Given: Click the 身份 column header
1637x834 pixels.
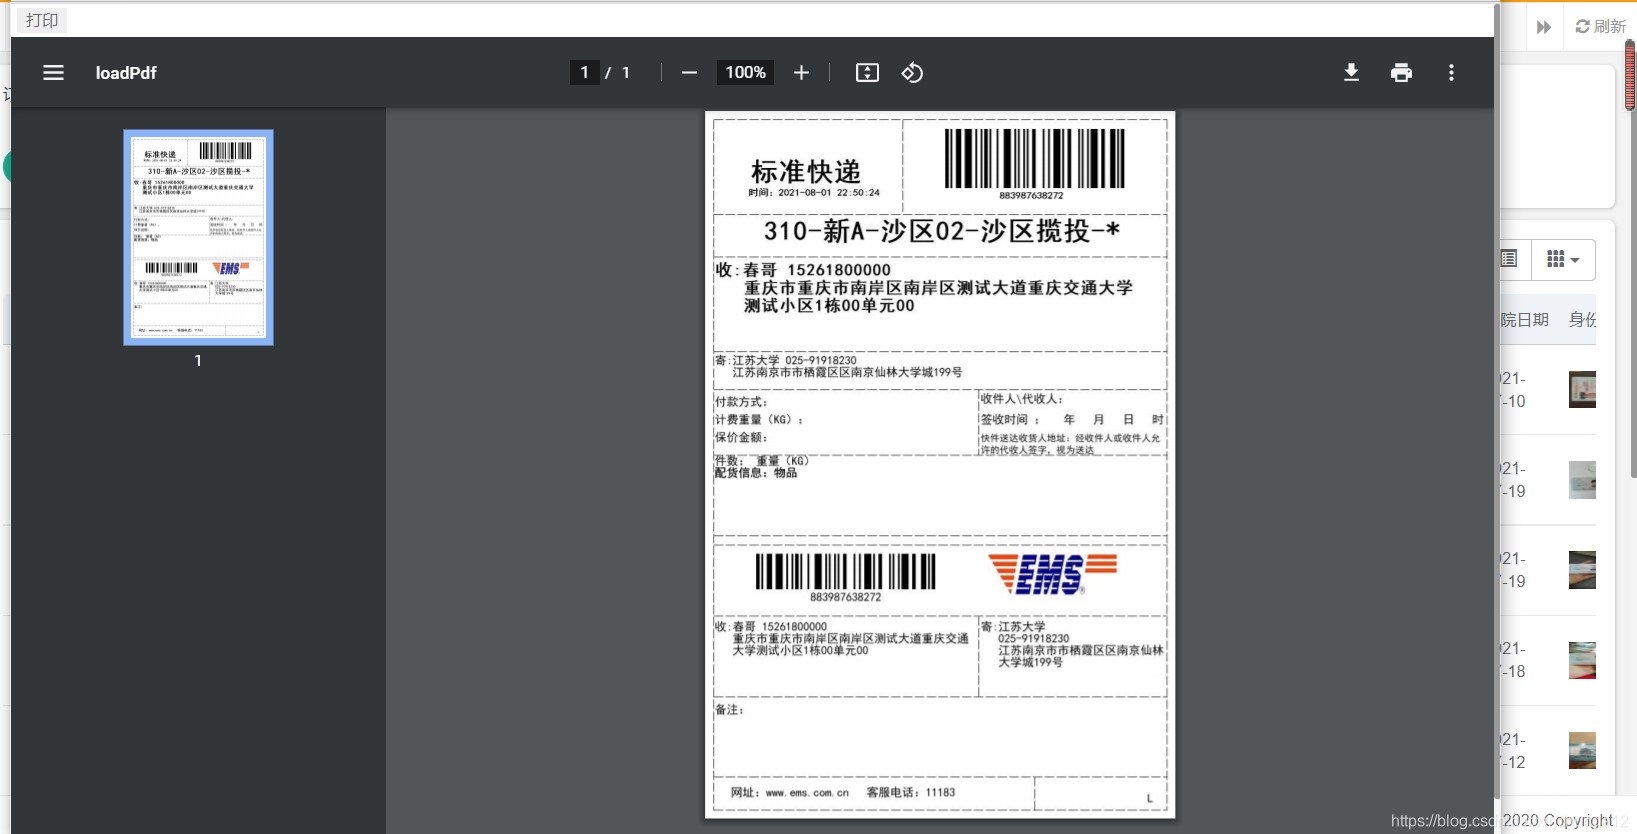Looking at the screenshot, I should click(x=1582, y=320).
